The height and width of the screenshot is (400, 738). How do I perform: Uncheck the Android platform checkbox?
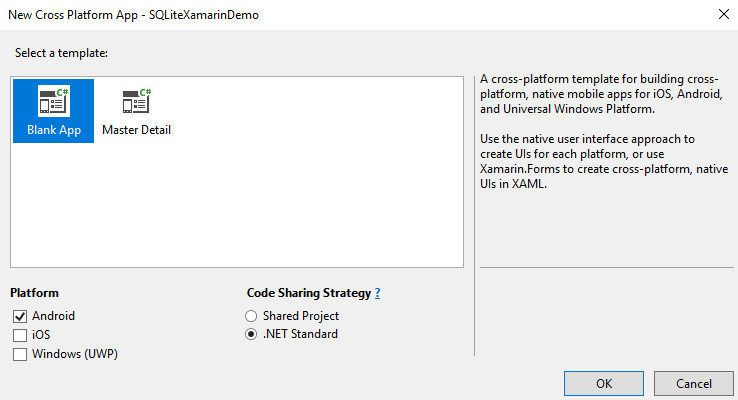tap(20, 316)
